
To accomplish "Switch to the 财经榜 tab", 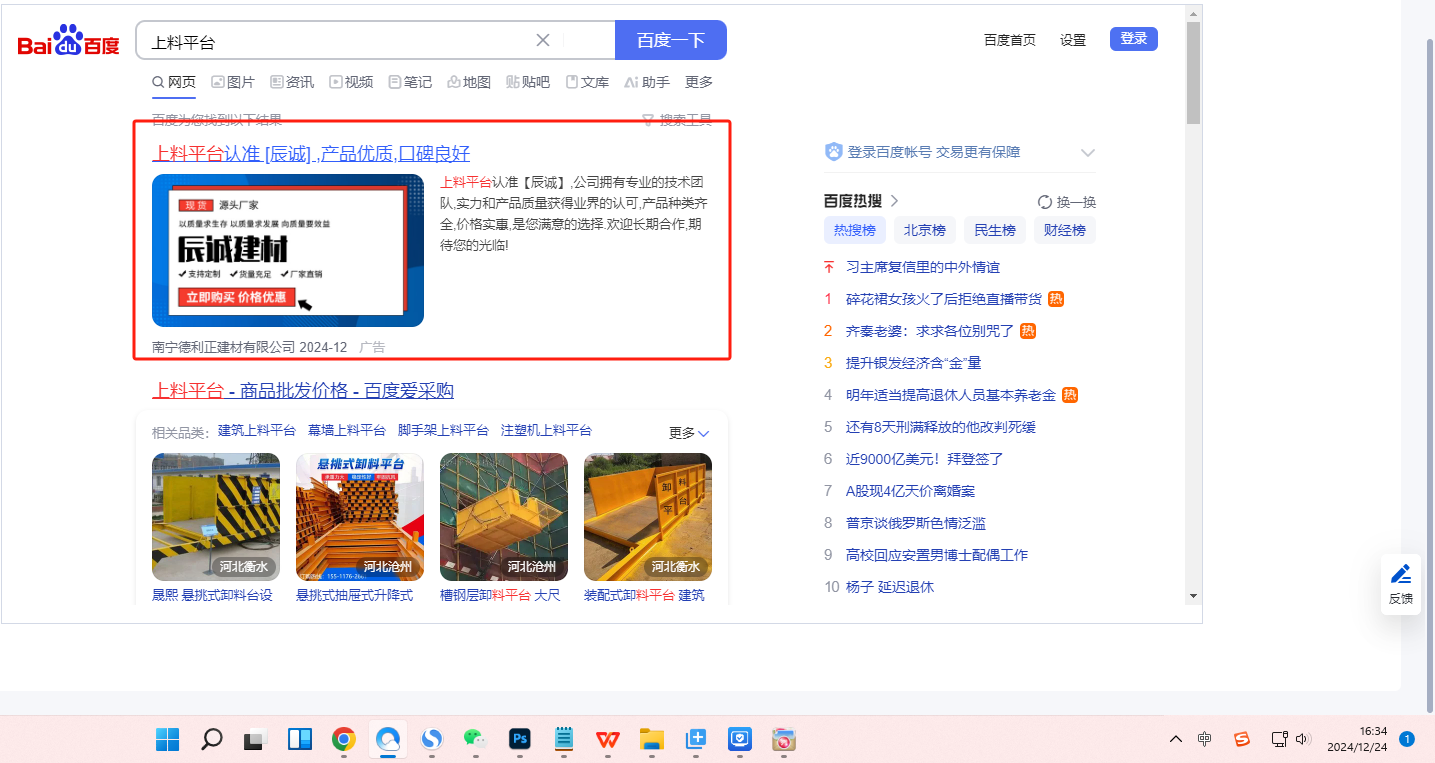I will tap(1065, 230).
